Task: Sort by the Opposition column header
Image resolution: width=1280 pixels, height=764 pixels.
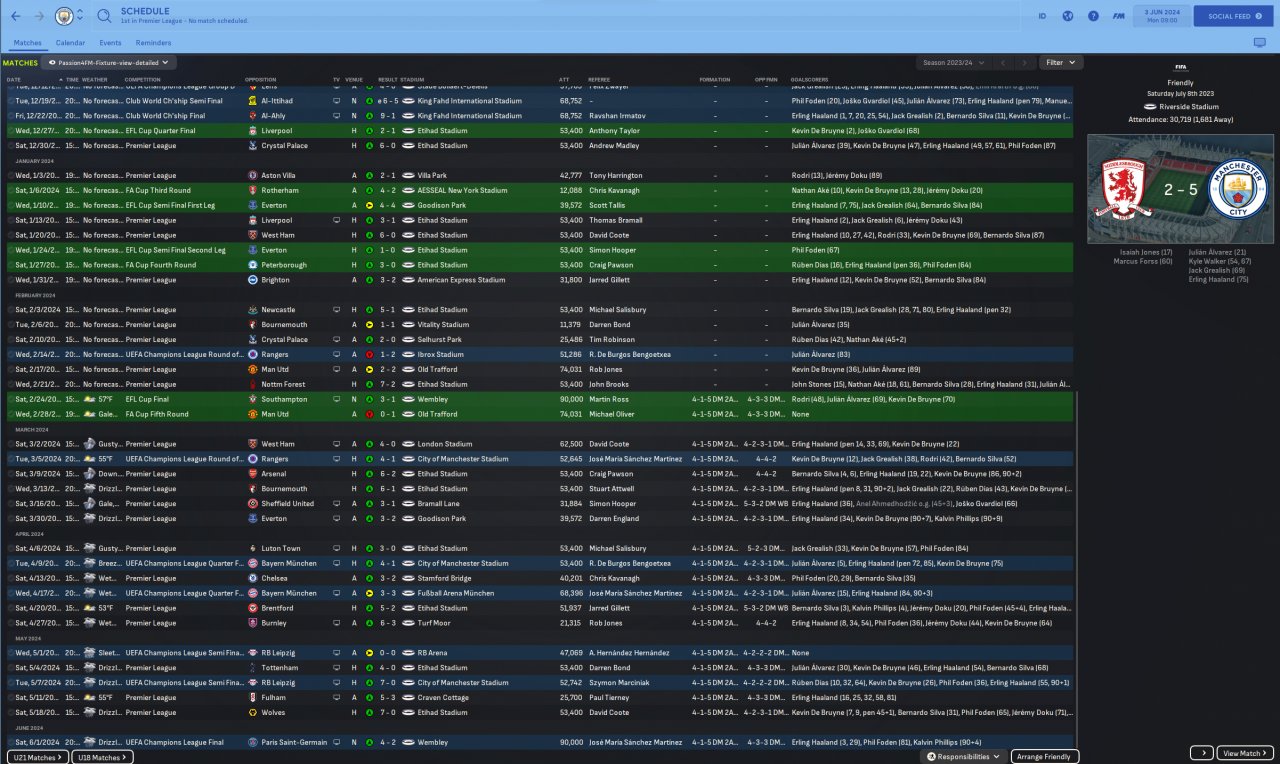Action: 260,80
